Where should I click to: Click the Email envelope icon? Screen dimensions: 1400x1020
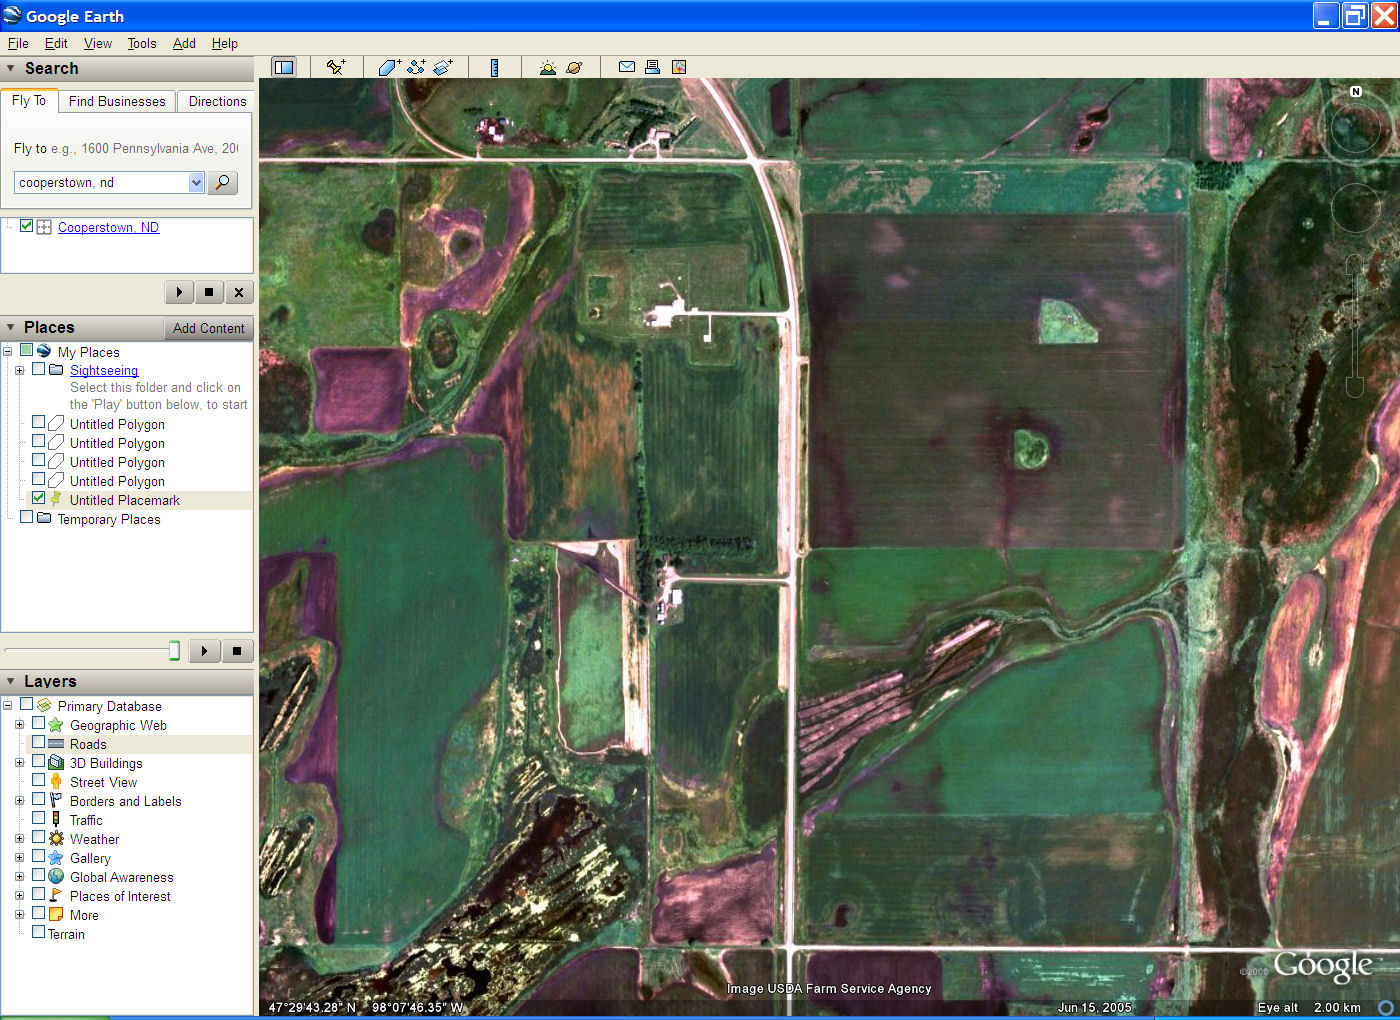[627, 67]
